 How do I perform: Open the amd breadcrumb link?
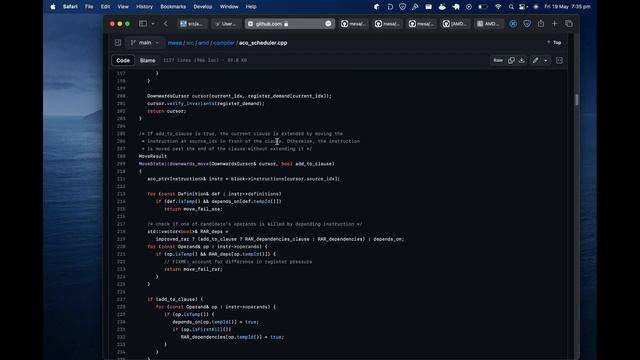(203, 42)
